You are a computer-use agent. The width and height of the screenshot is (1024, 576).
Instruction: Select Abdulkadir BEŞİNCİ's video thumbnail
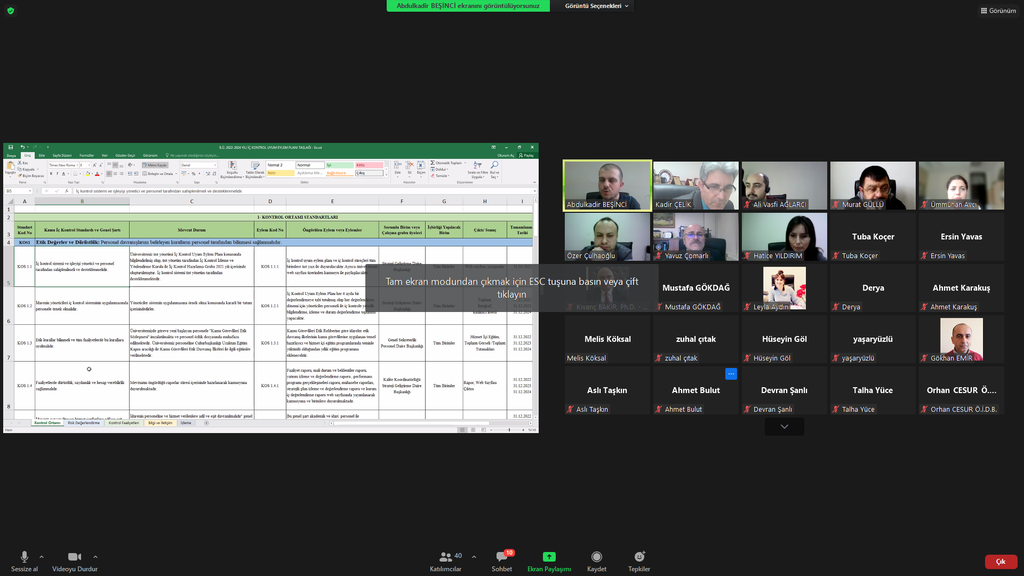click(x=606, y=185)
